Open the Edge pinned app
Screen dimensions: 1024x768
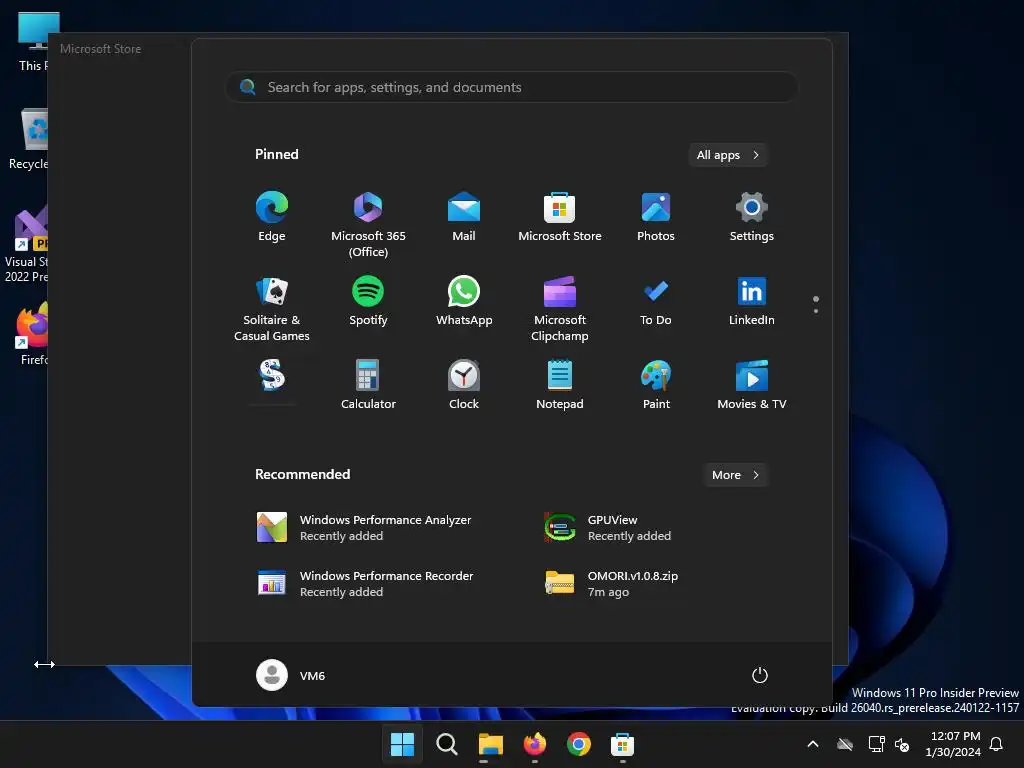(272, 217)
